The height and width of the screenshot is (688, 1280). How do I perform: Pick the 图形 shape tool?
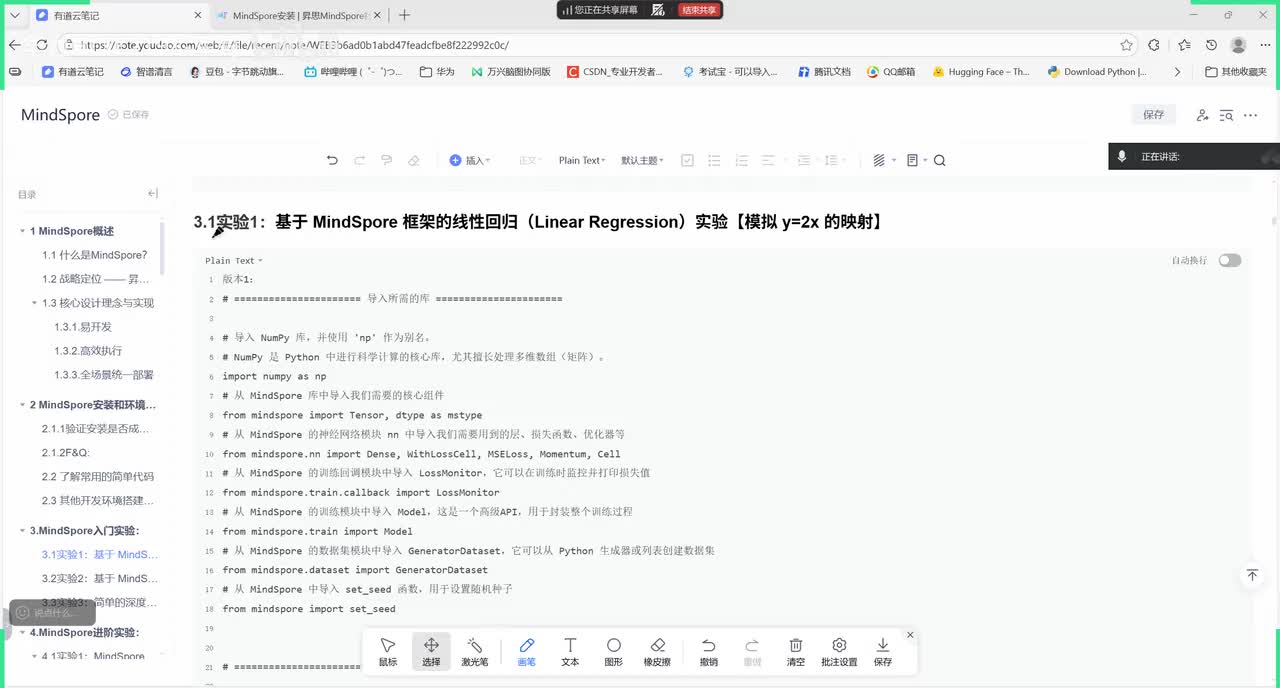tap(614, 652)
